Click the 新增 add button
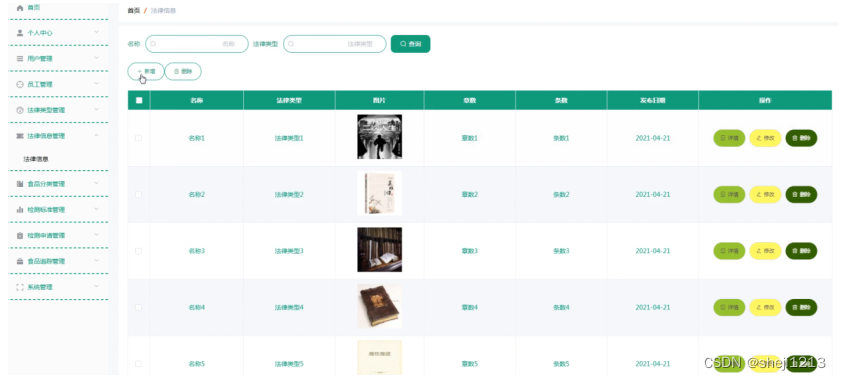 (x=146, y=71)
